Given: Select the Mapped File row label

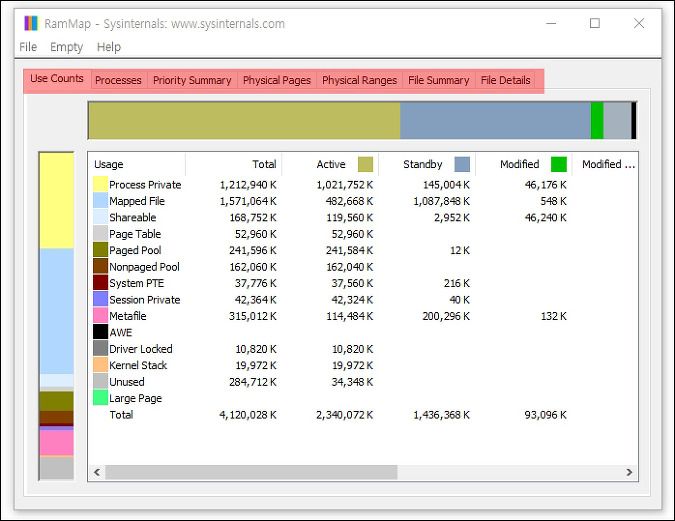Looking at the screenshot, I should 137,201.
